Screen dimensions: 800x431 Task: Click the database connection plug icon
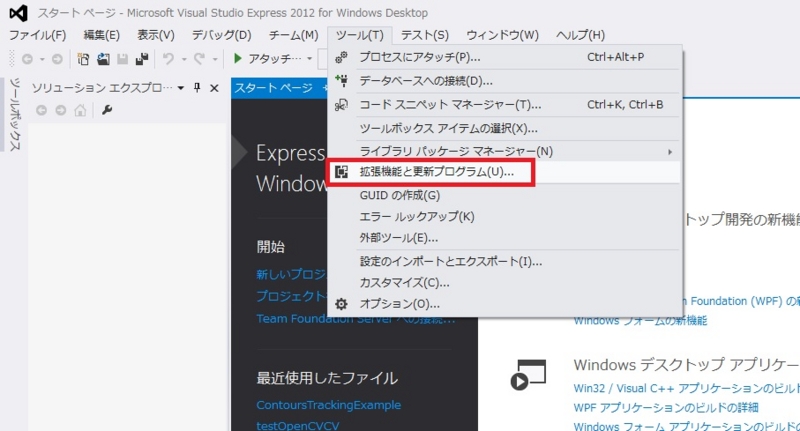pyautogui.click(x=341, y=80)
